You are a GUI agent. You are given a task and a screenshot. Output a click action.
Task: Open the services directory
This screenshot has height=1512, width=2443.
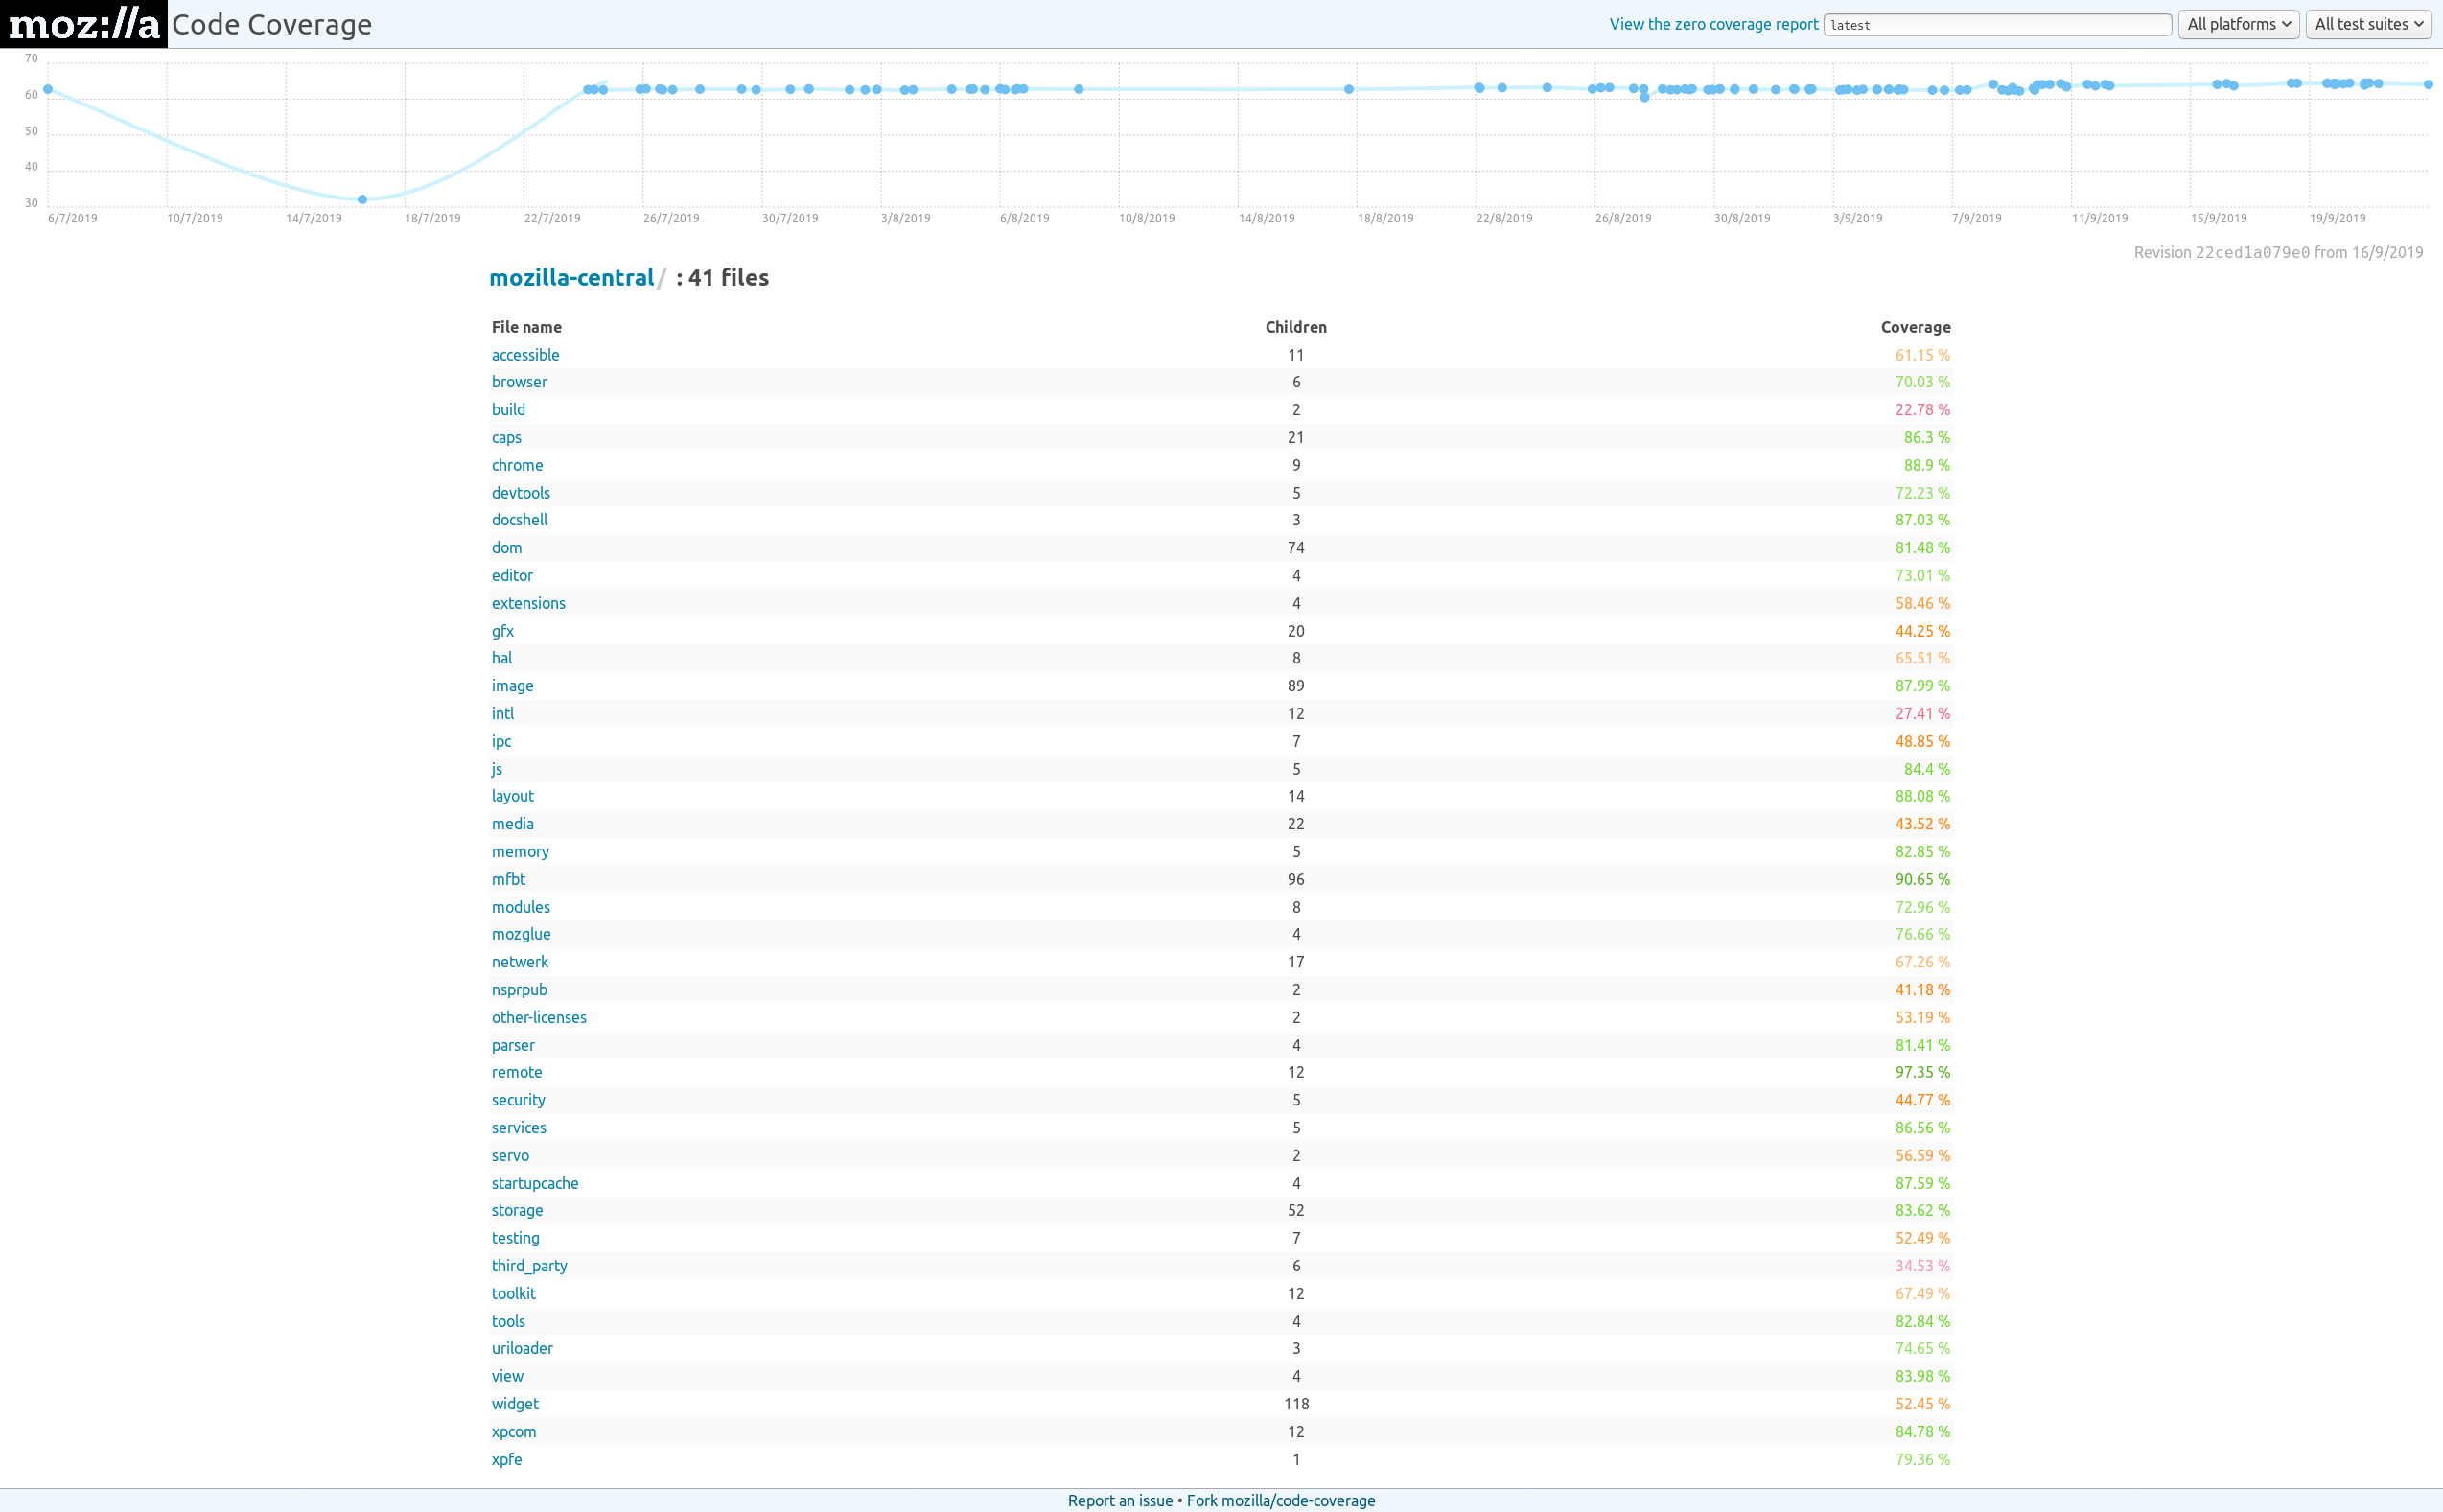[x=518, y=1128]
